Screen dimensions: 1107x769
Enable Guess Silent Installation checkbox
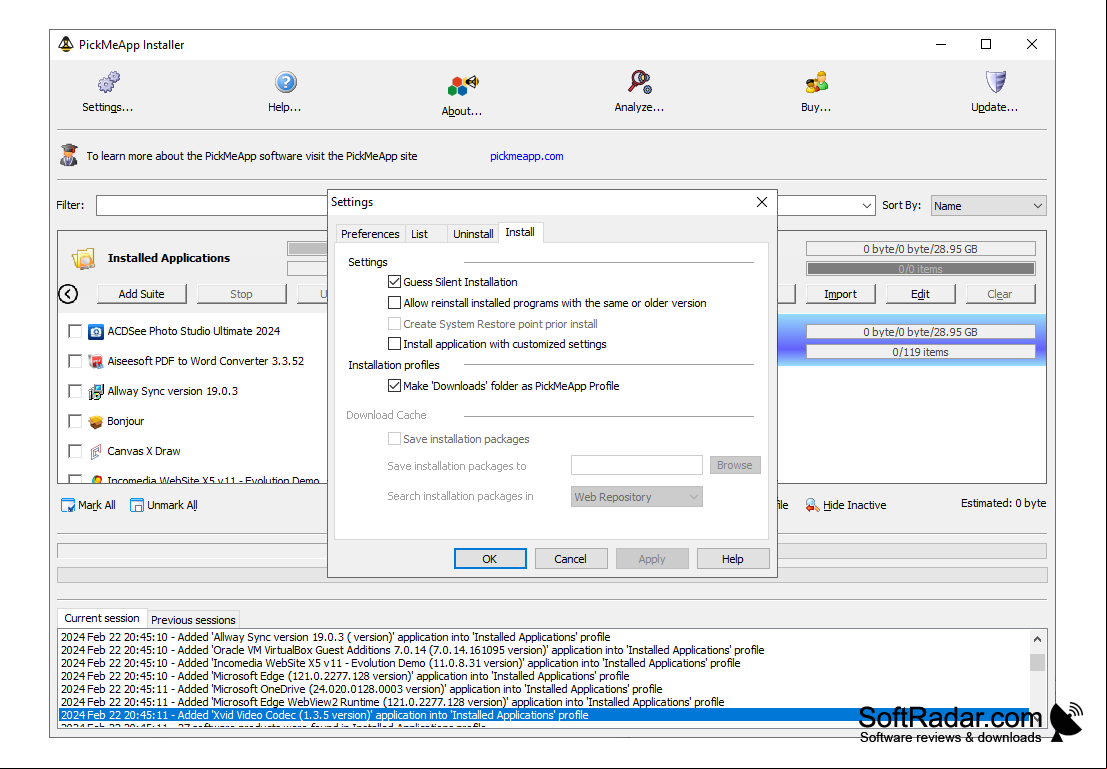(x=394, y=282)
